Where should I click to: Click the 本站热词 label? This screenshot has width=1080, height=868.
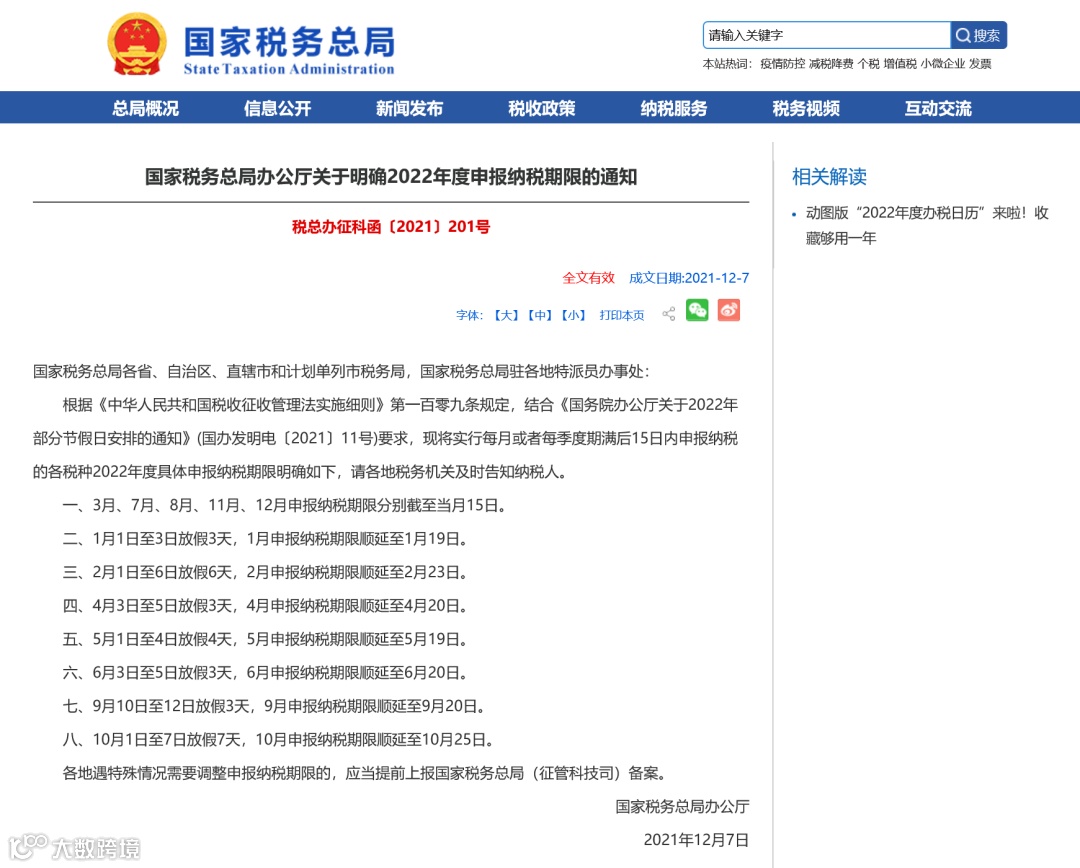coord(727,64)
